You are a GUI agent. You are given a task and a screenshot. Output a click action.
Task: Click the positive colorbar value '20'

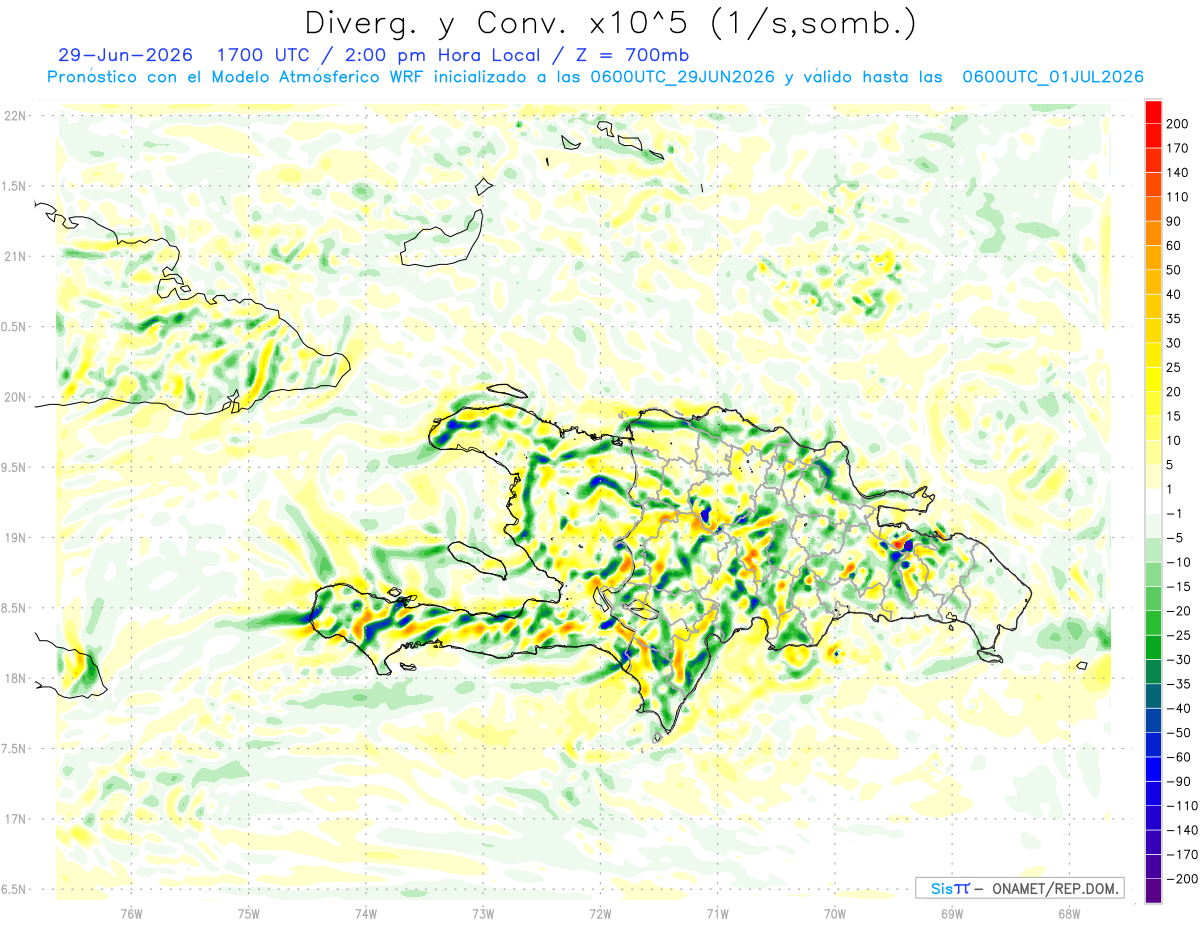coord(1175,392)
